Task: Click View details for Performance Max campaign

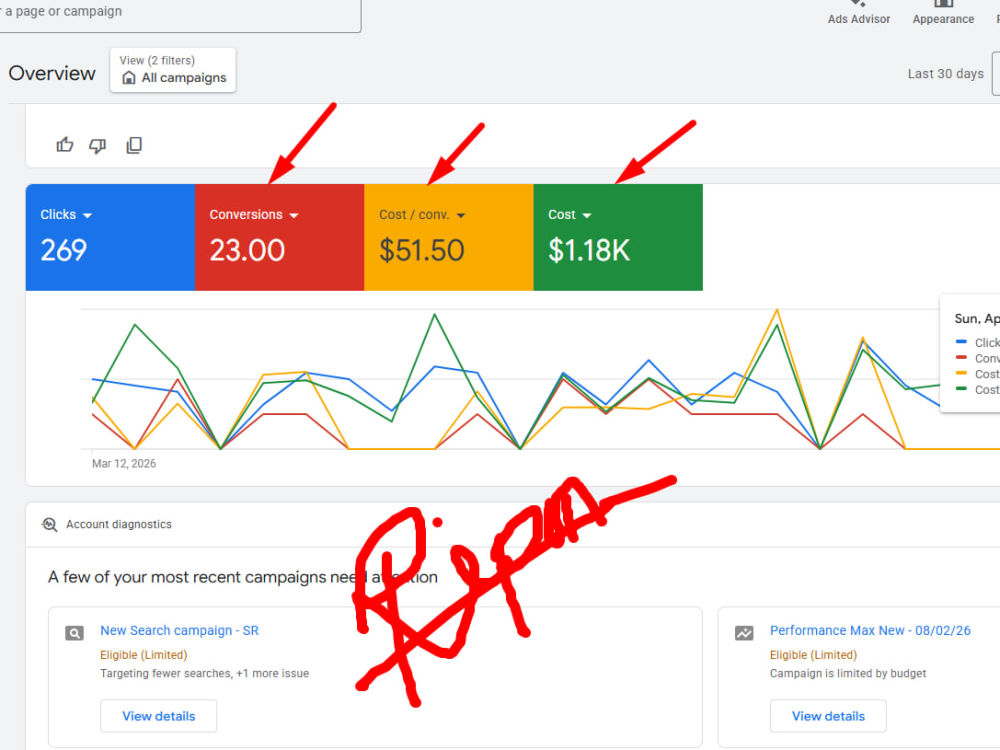Action: click(x=828, y=716)
